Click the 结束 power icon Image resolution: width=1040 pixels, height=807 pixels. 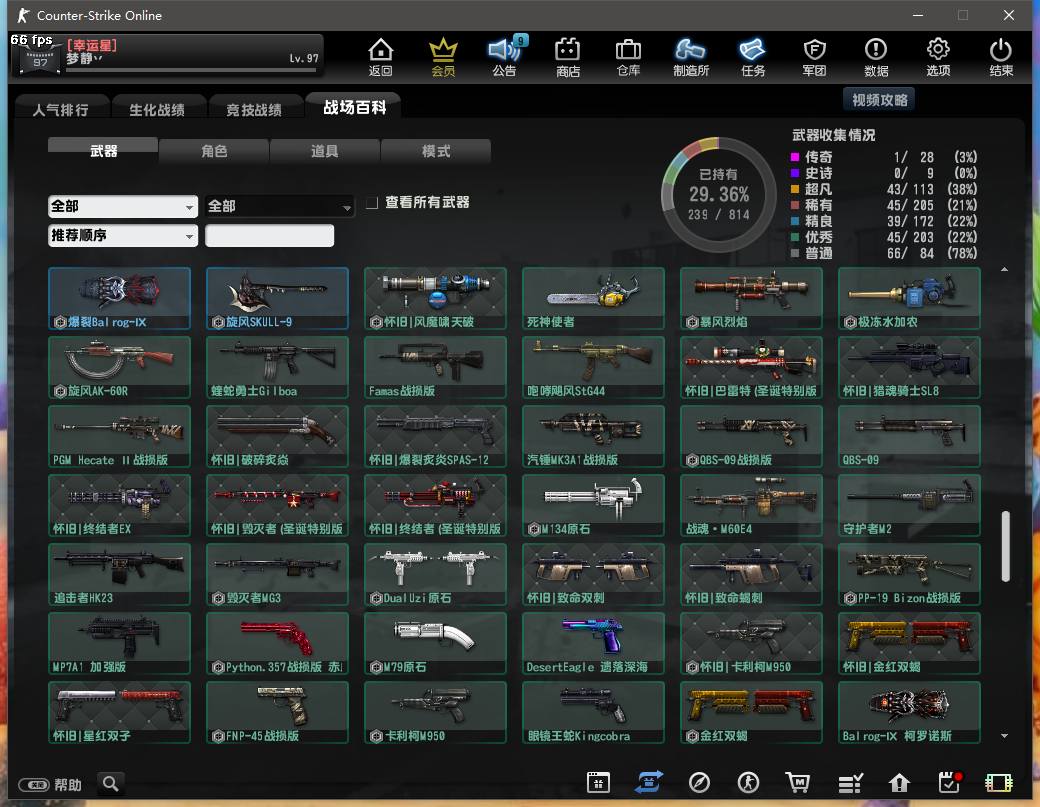click(1001, 57)
